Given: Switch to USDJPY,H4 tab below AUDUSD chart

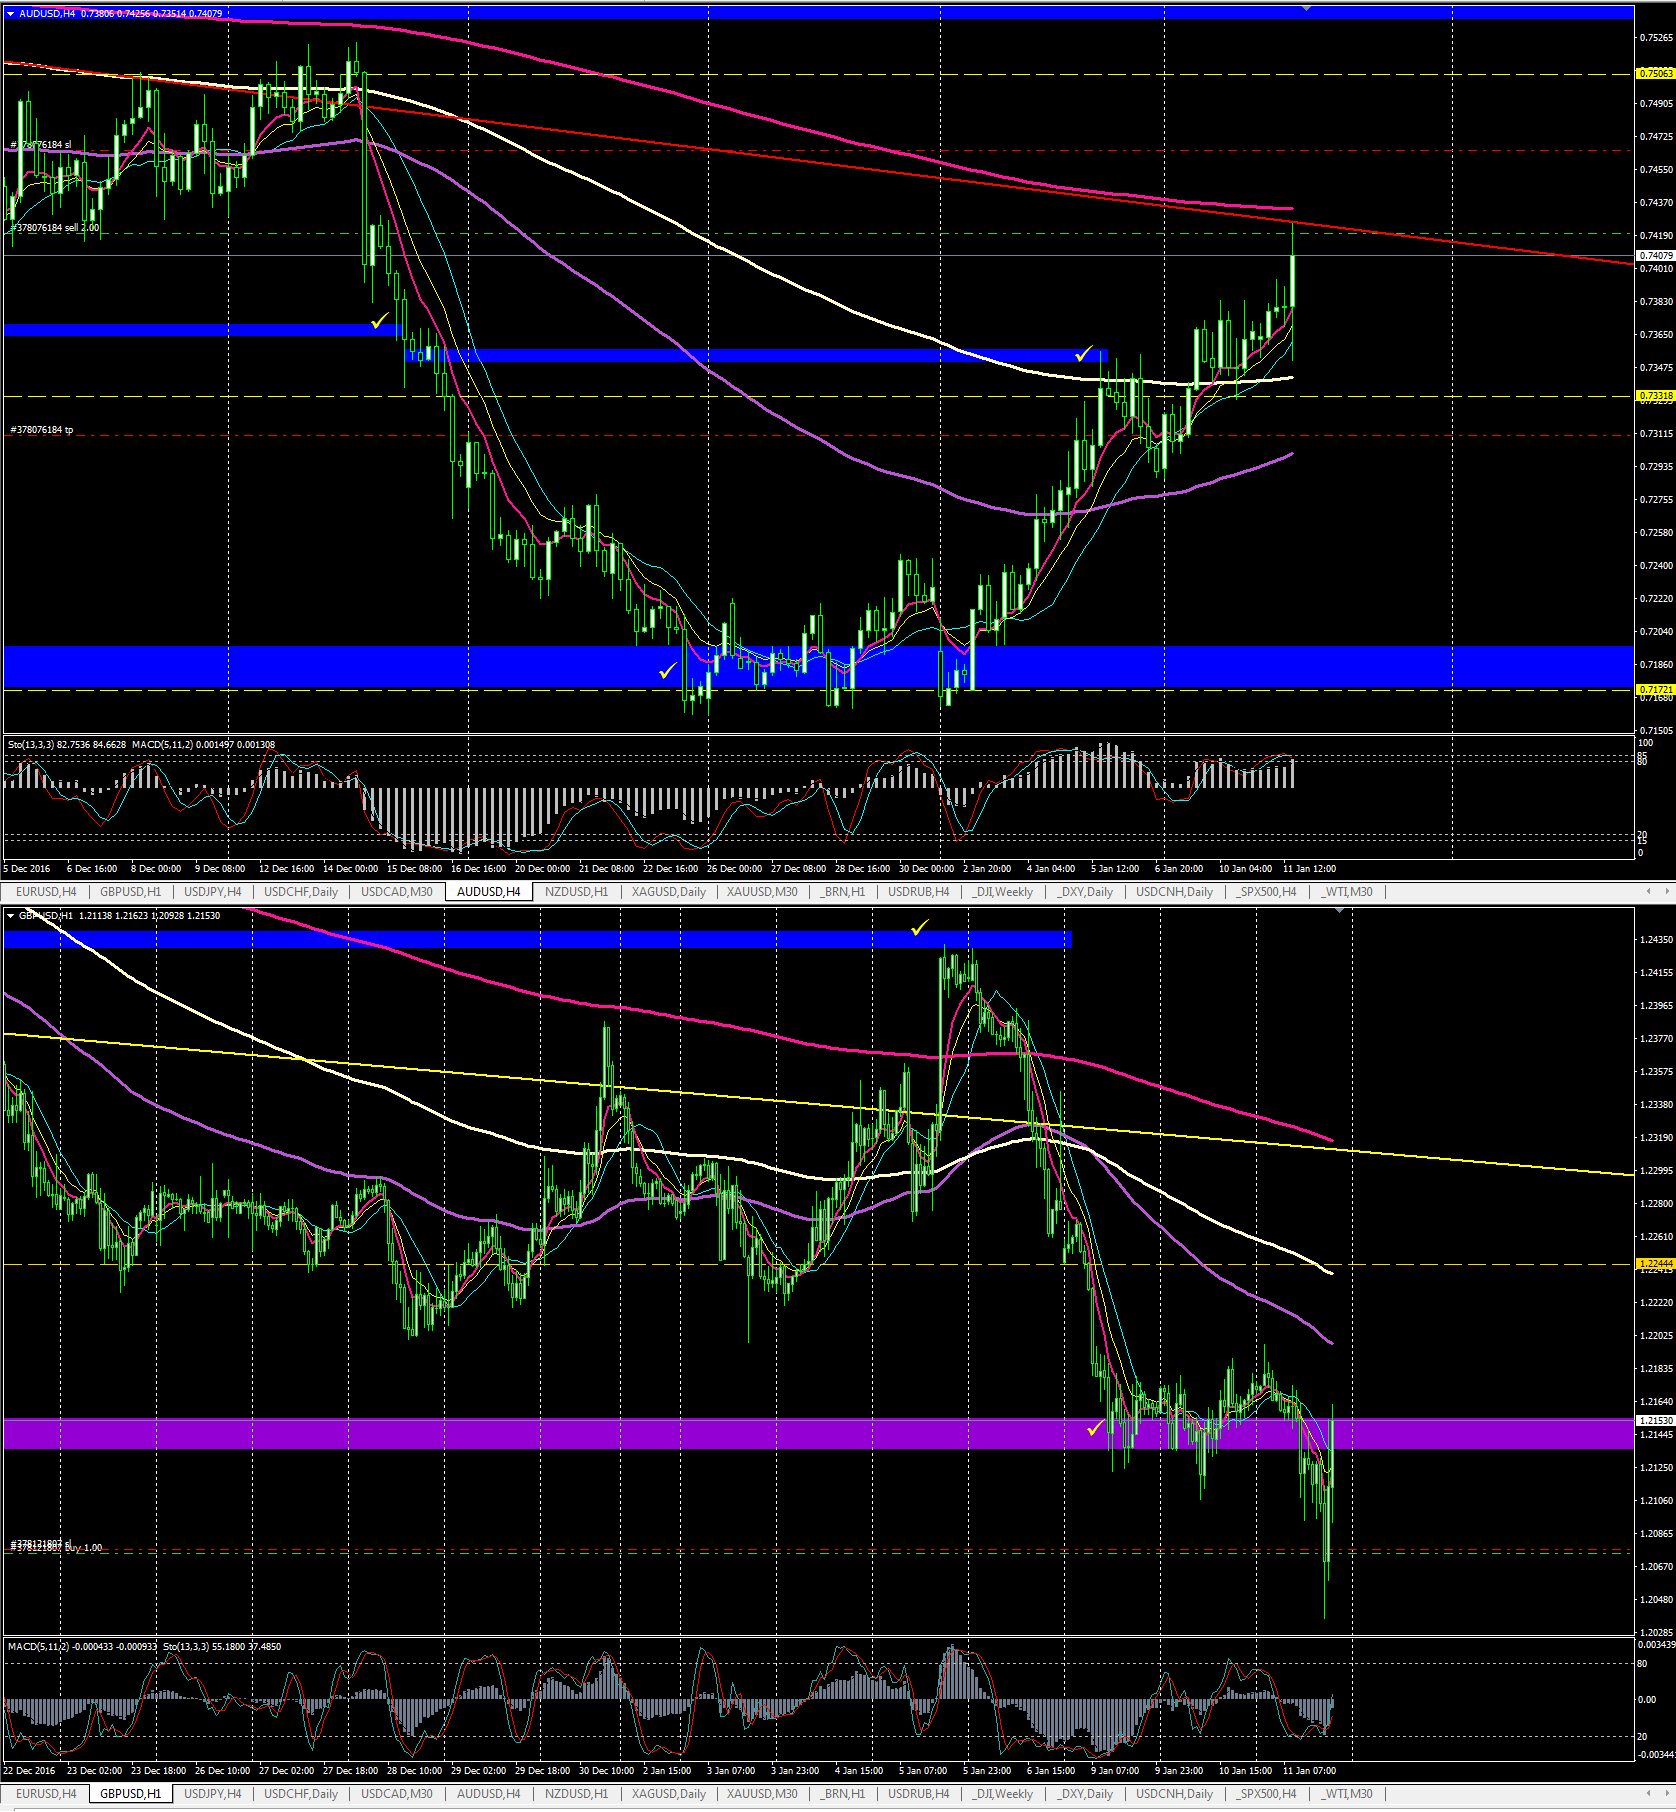Looking at the screenshot, I should tap(212, 892).
